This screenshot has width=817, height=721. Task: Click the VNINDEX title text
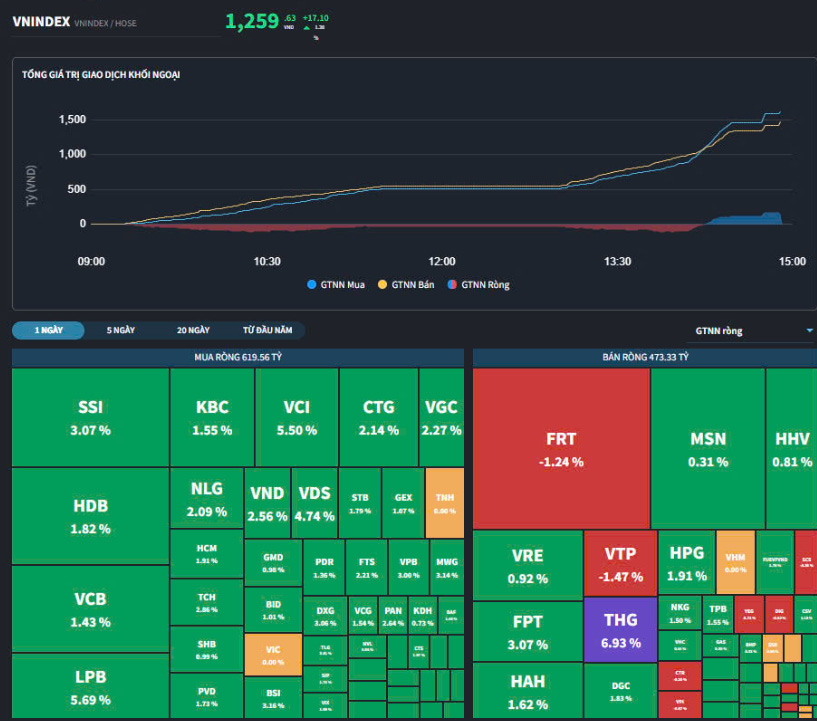click(x=41, y=22)
